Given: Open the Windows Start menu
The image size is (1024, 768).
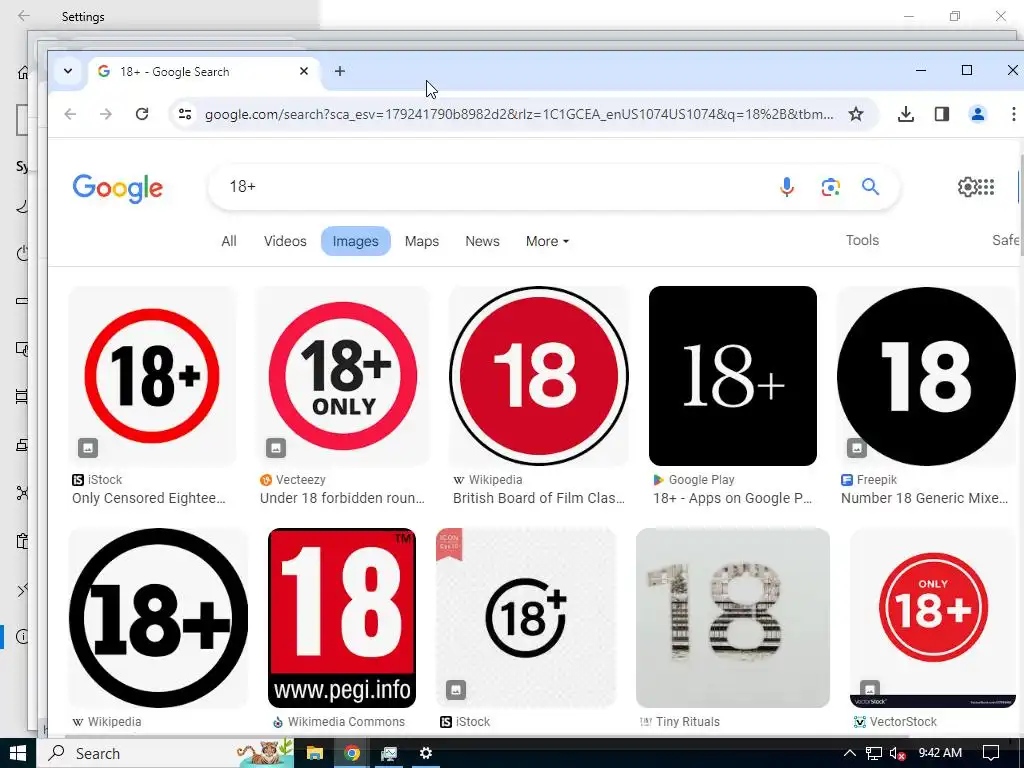Looking at the screenshot, I should pyautogui.click(x=18, y=753).
